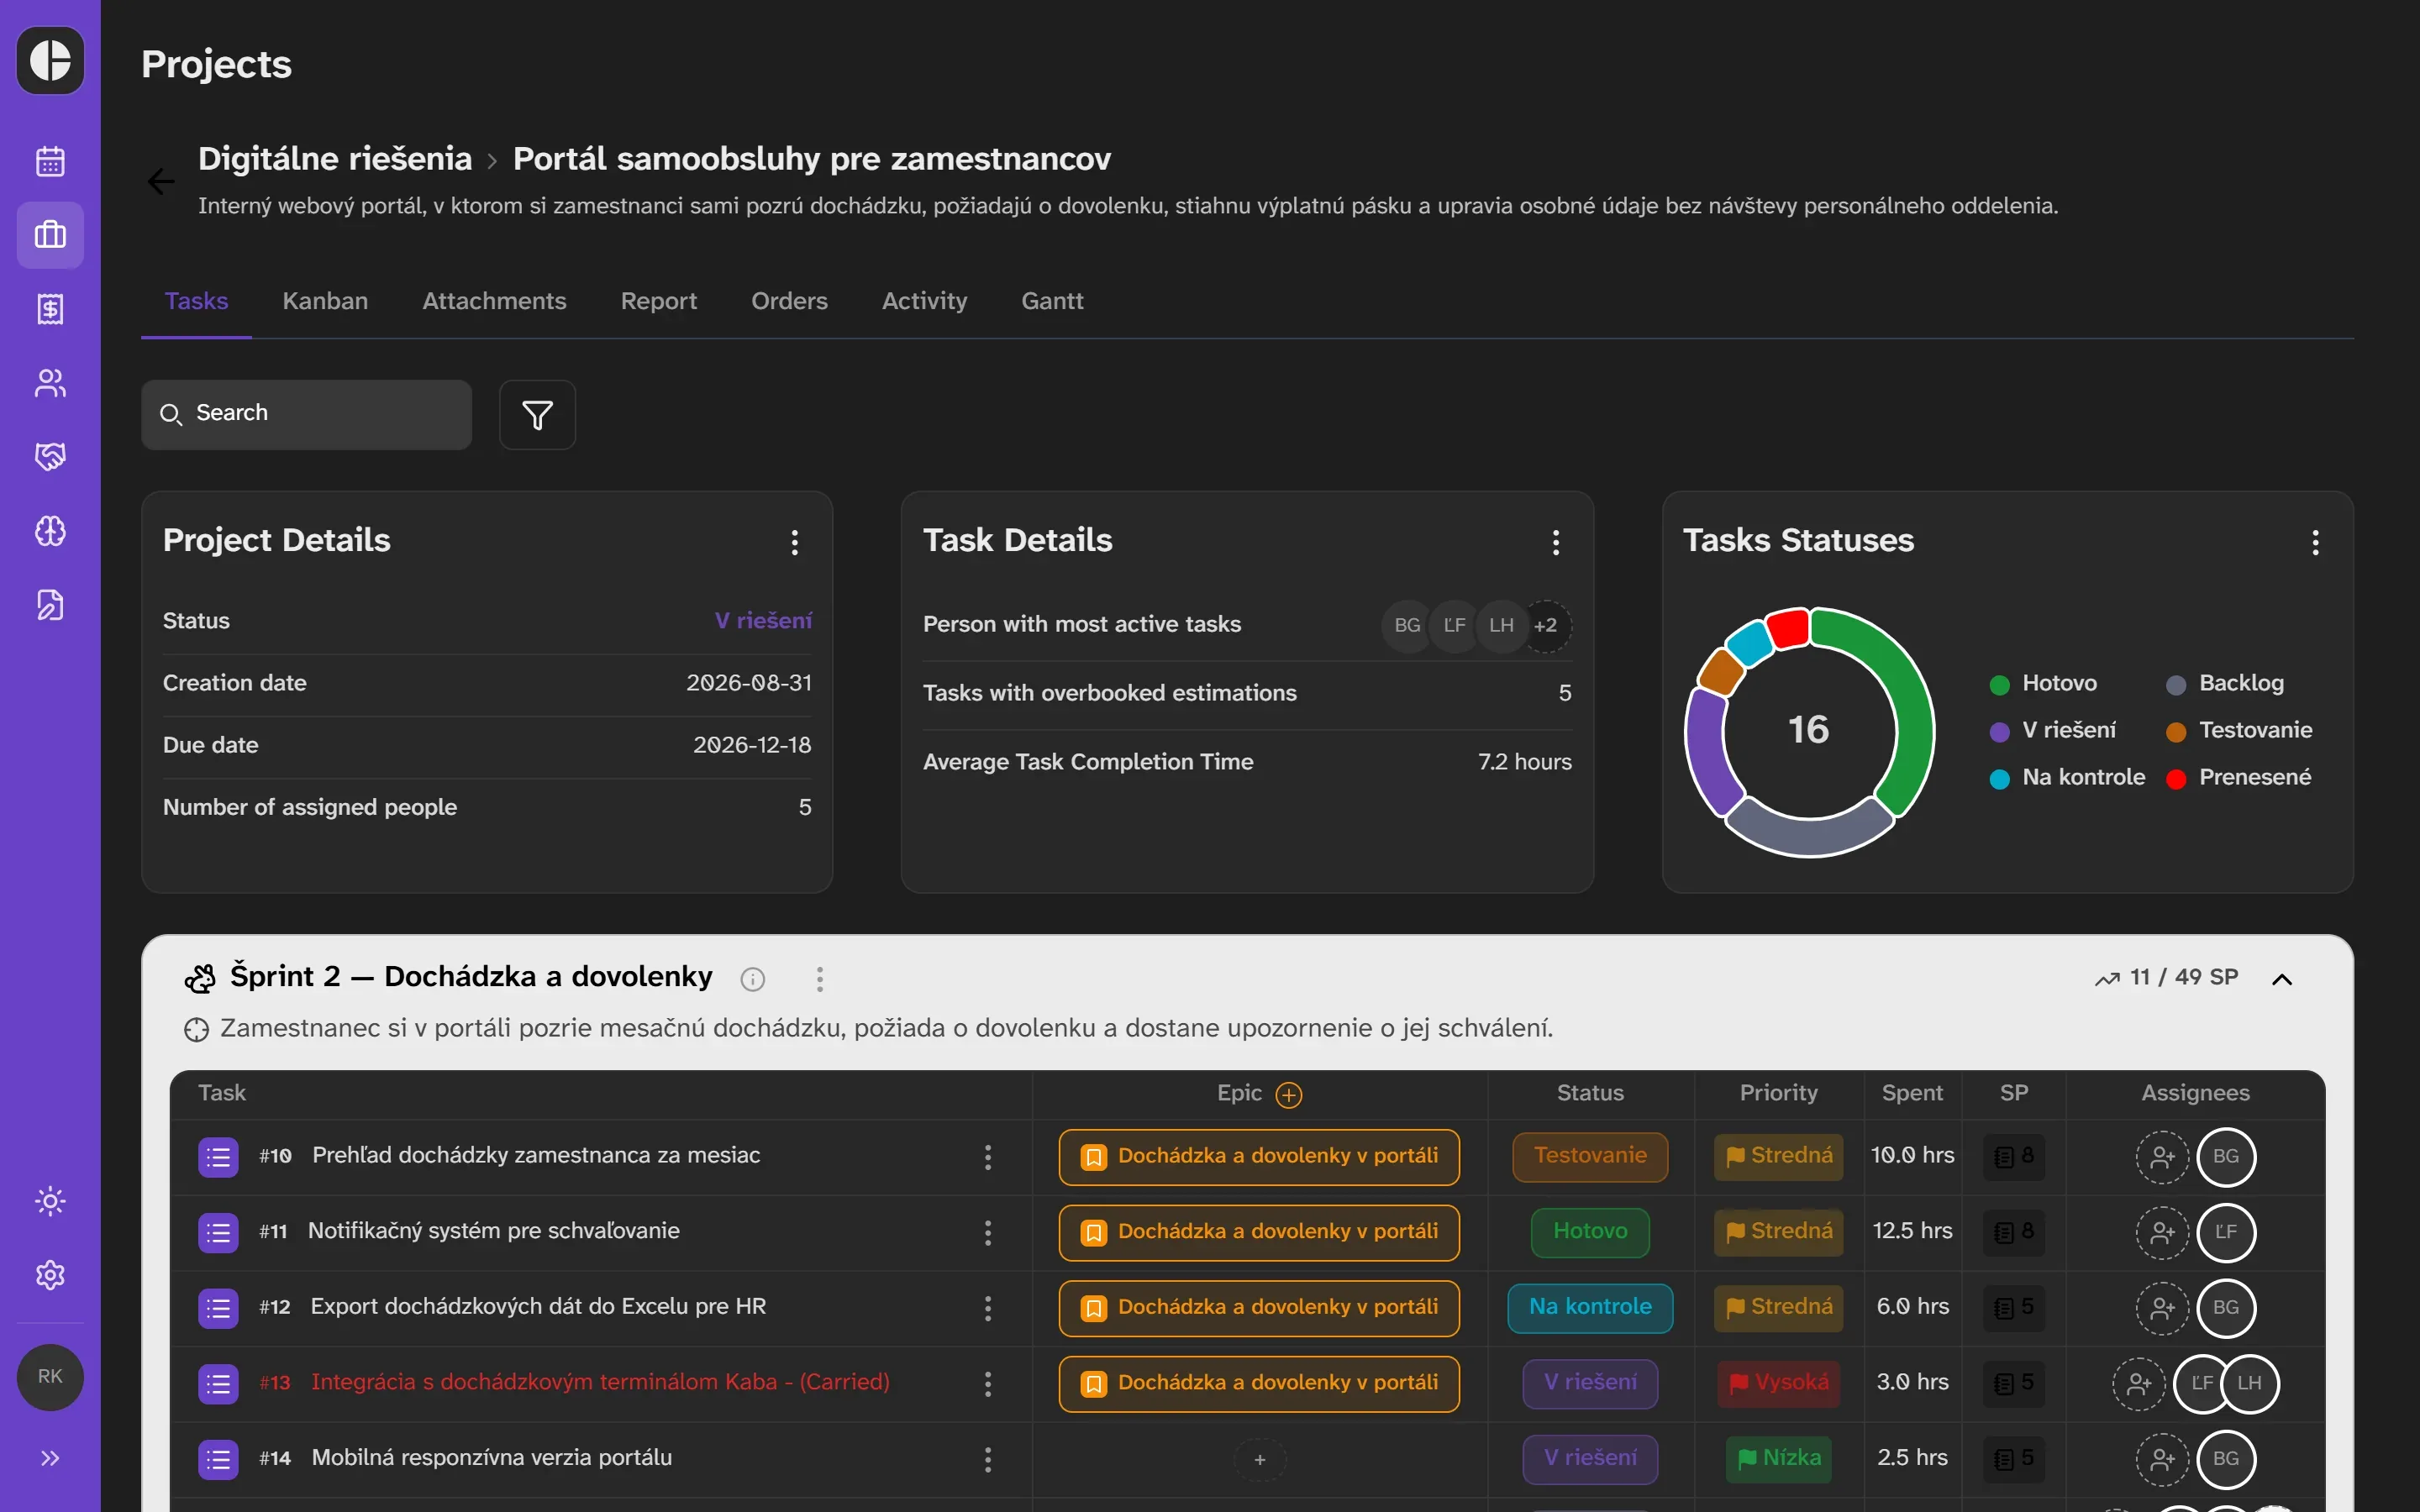Open Tasks Statuses card options menu

tap(2315, 542)
